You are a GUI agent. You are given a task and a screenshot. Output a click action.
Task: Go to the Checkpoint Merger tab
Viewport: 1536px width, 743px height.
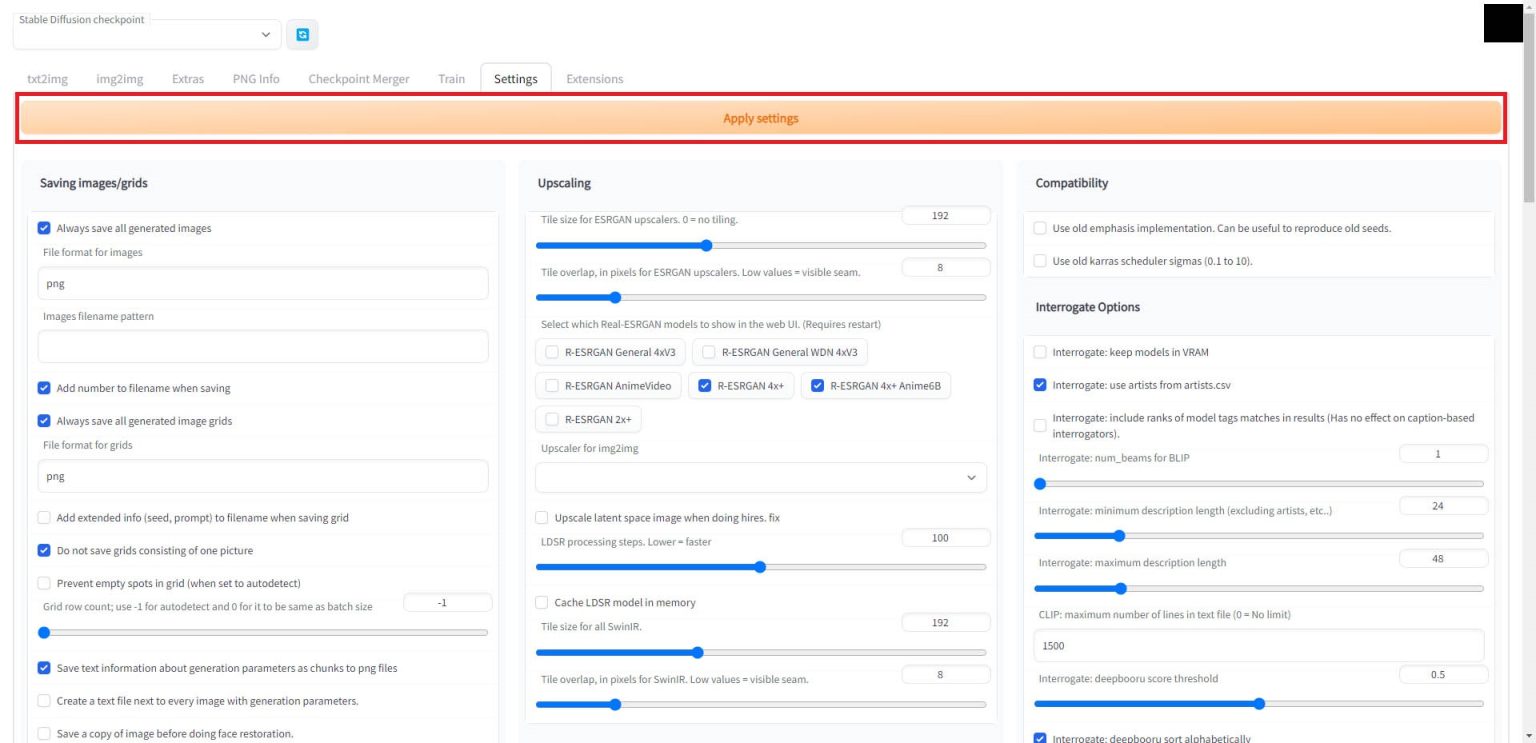click(x=358, y=79)
